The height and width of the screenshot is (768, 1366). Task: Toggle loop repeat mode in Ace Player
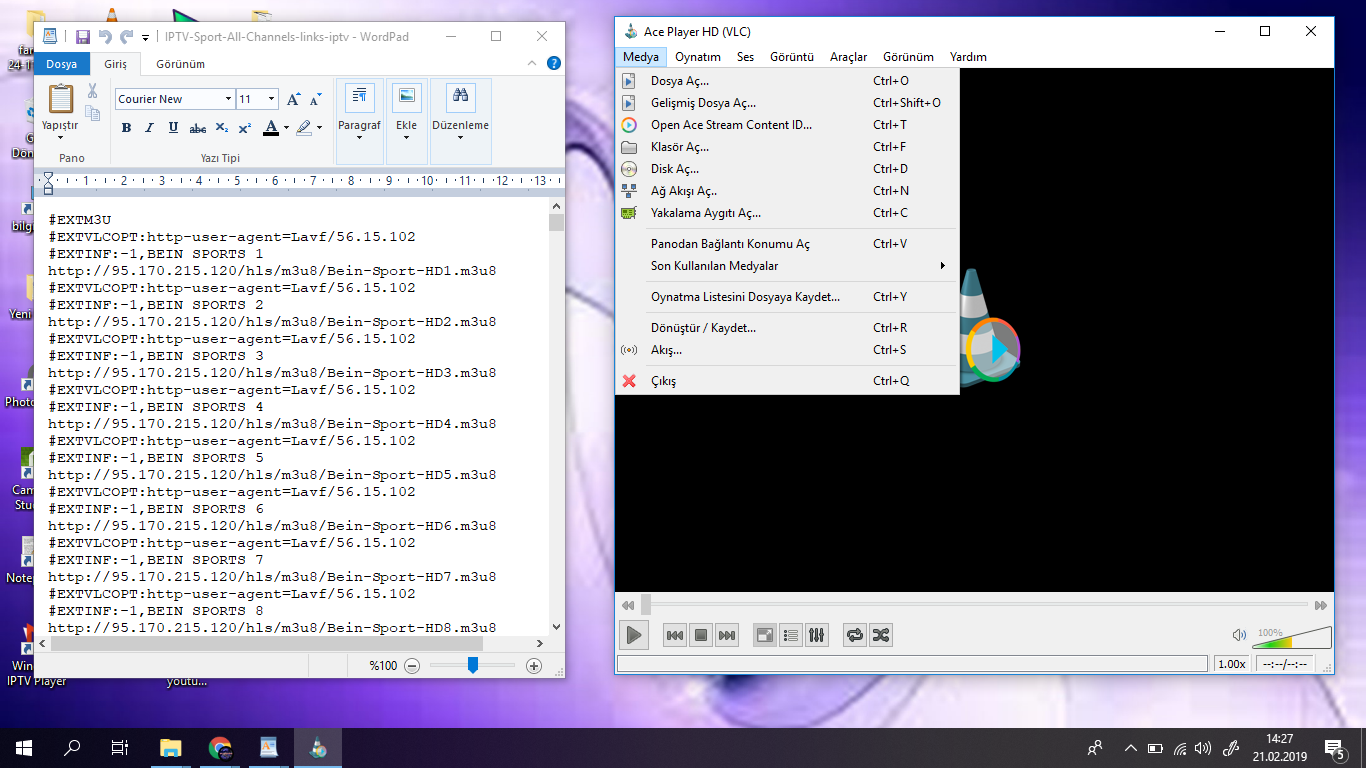tap(855, 635)
